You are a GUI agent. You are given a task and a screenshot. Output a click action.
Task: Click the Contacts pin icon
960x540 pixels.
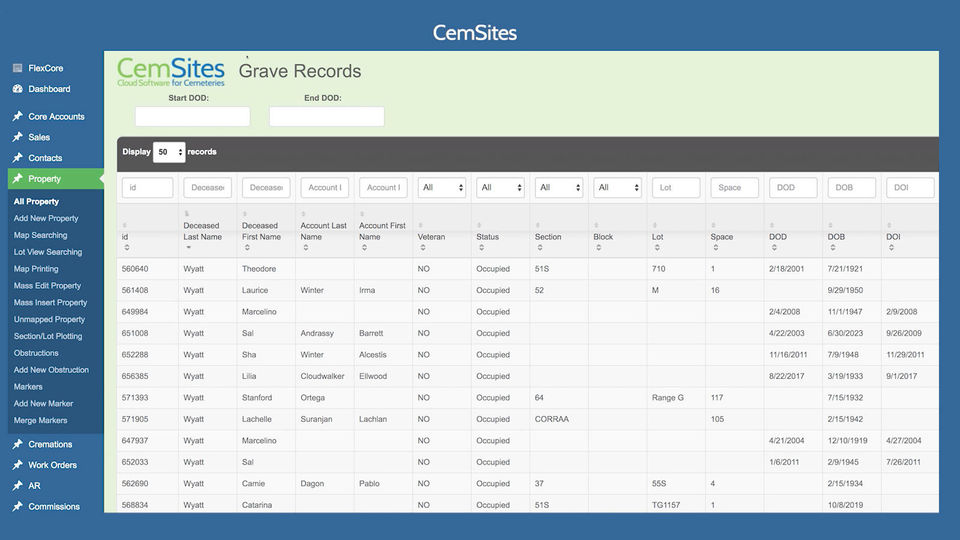pyautogui.click(x=17, y=158)
